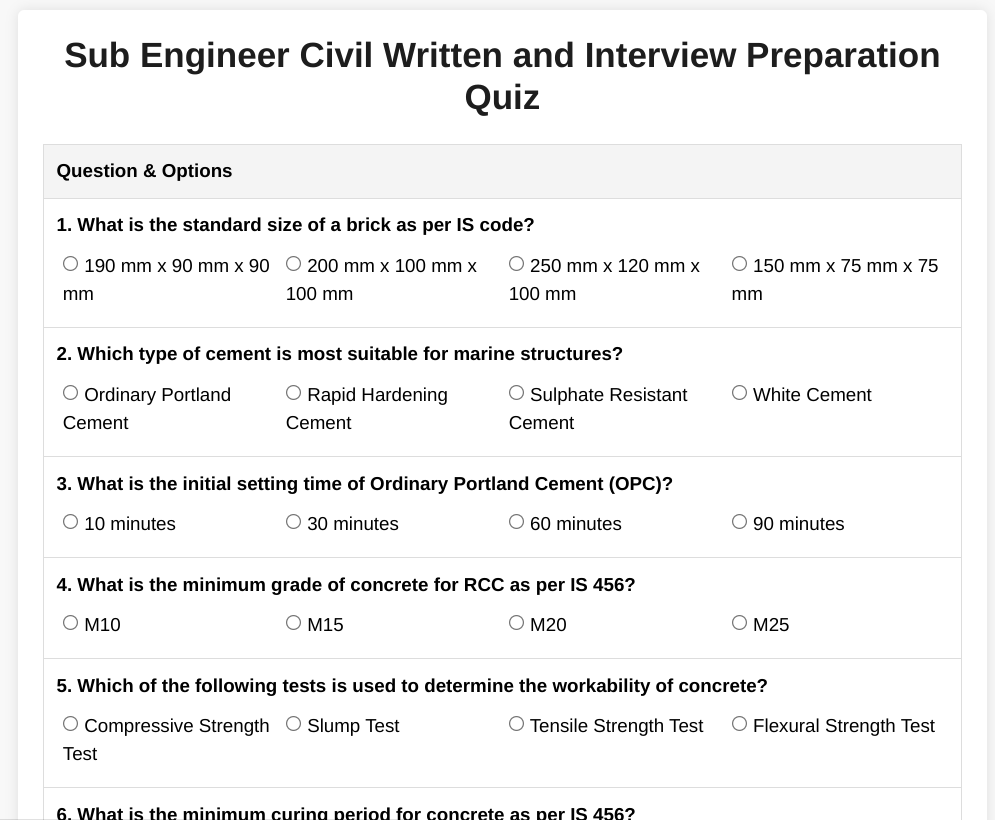Pick M25 concrete grade answer
Viewport: 995px width, 820px height.
coord(739,622)
